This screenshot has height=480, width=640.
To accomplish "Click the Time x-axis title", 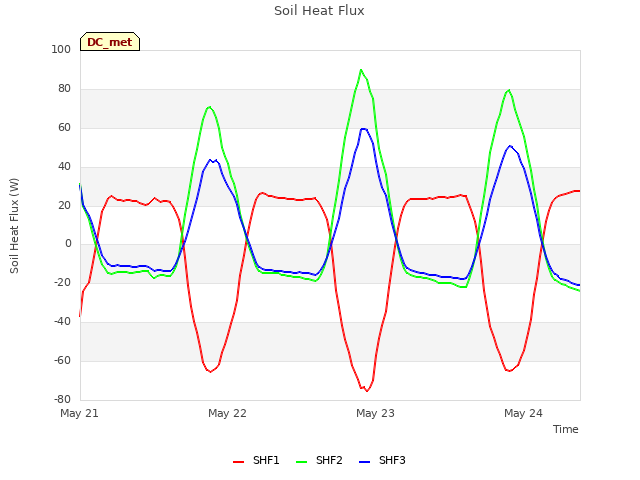I will 566,429.
